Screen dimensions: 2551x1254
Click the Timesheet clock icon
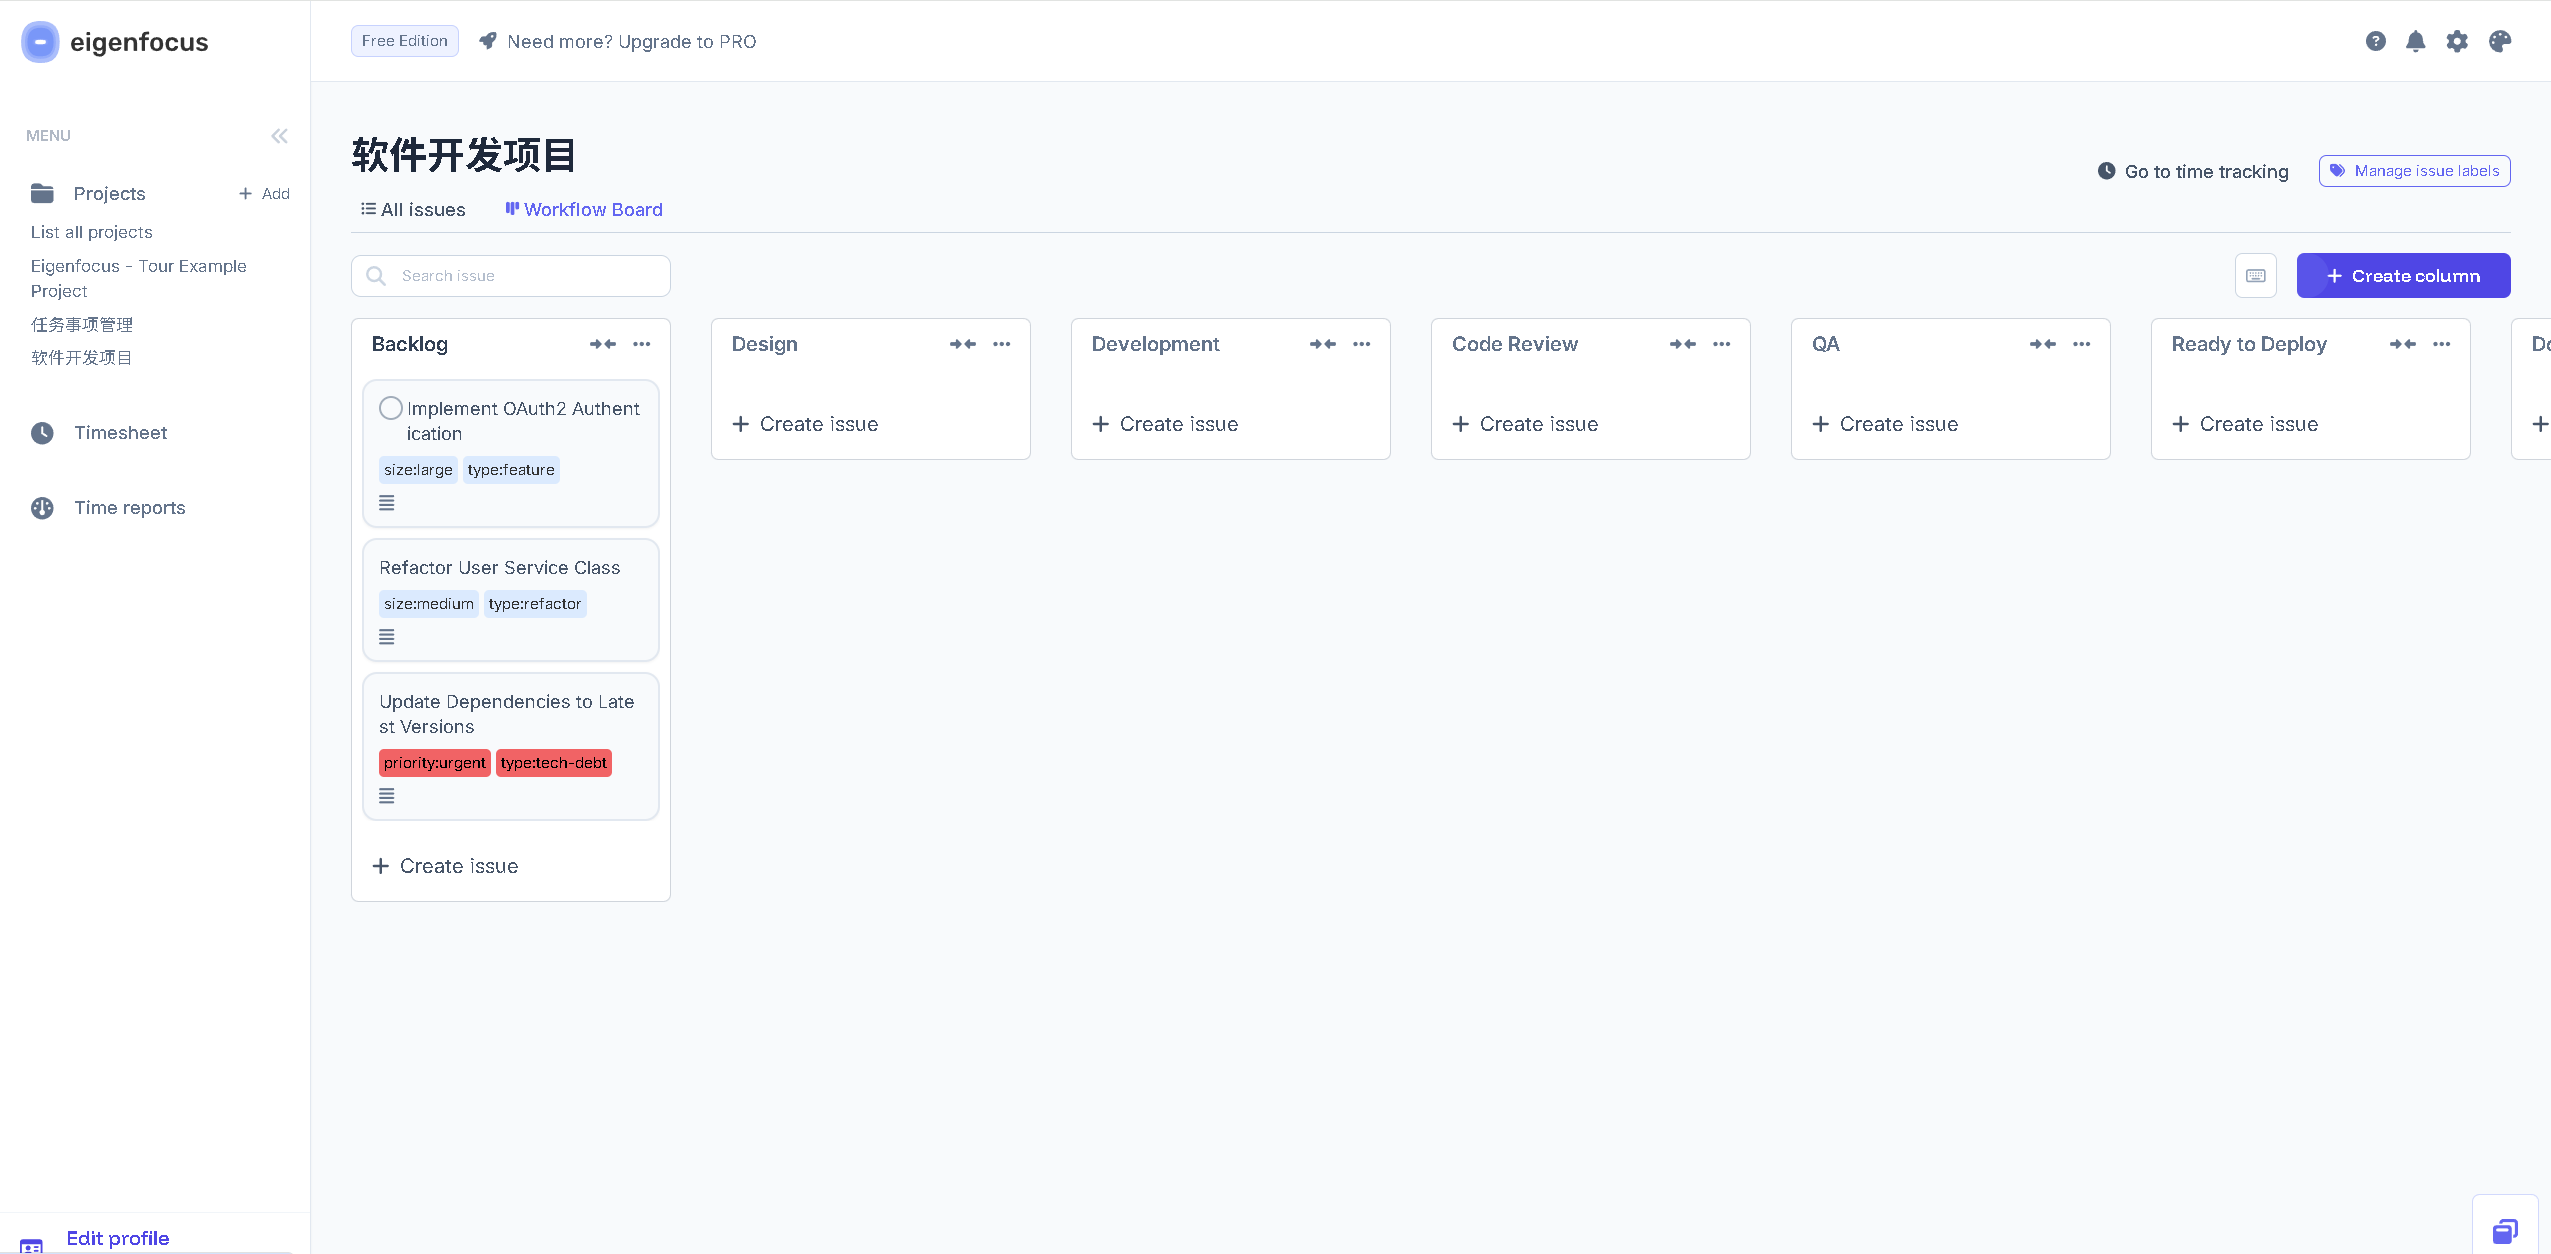pos(42,433)
